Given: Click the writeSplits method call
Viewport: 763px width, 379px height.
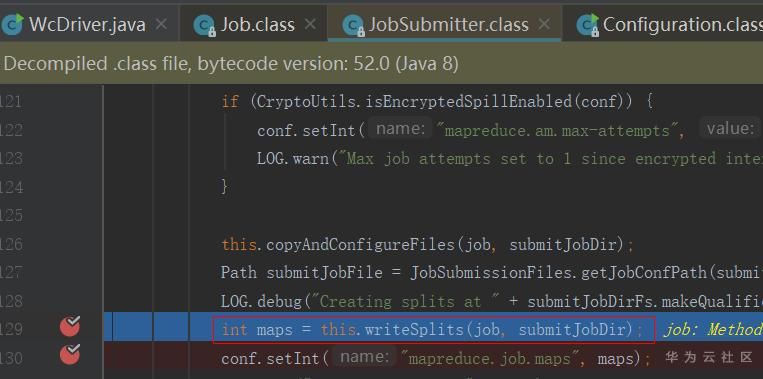Looking at the screenshot, I should [414, 330].
